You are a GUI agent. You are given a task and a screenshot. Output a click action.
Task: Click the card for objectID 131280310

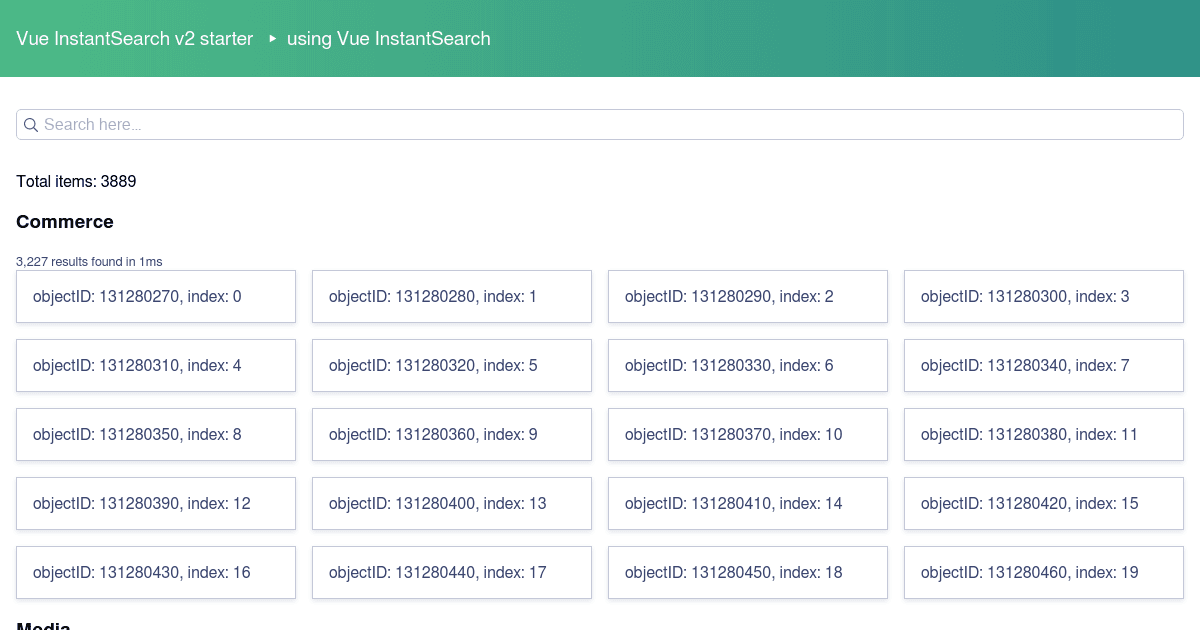(x=156, y=365)
